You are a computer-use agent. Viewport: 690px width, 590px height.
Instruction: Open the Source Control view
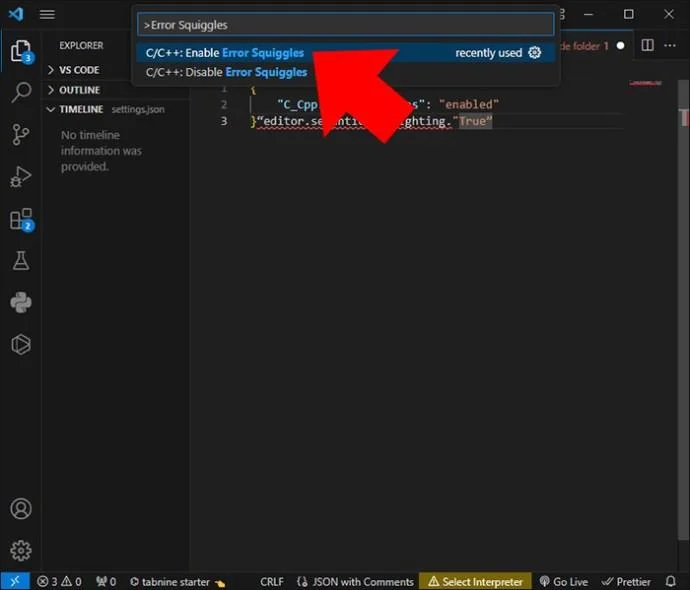pyautogui.click(x=21, y=134)
